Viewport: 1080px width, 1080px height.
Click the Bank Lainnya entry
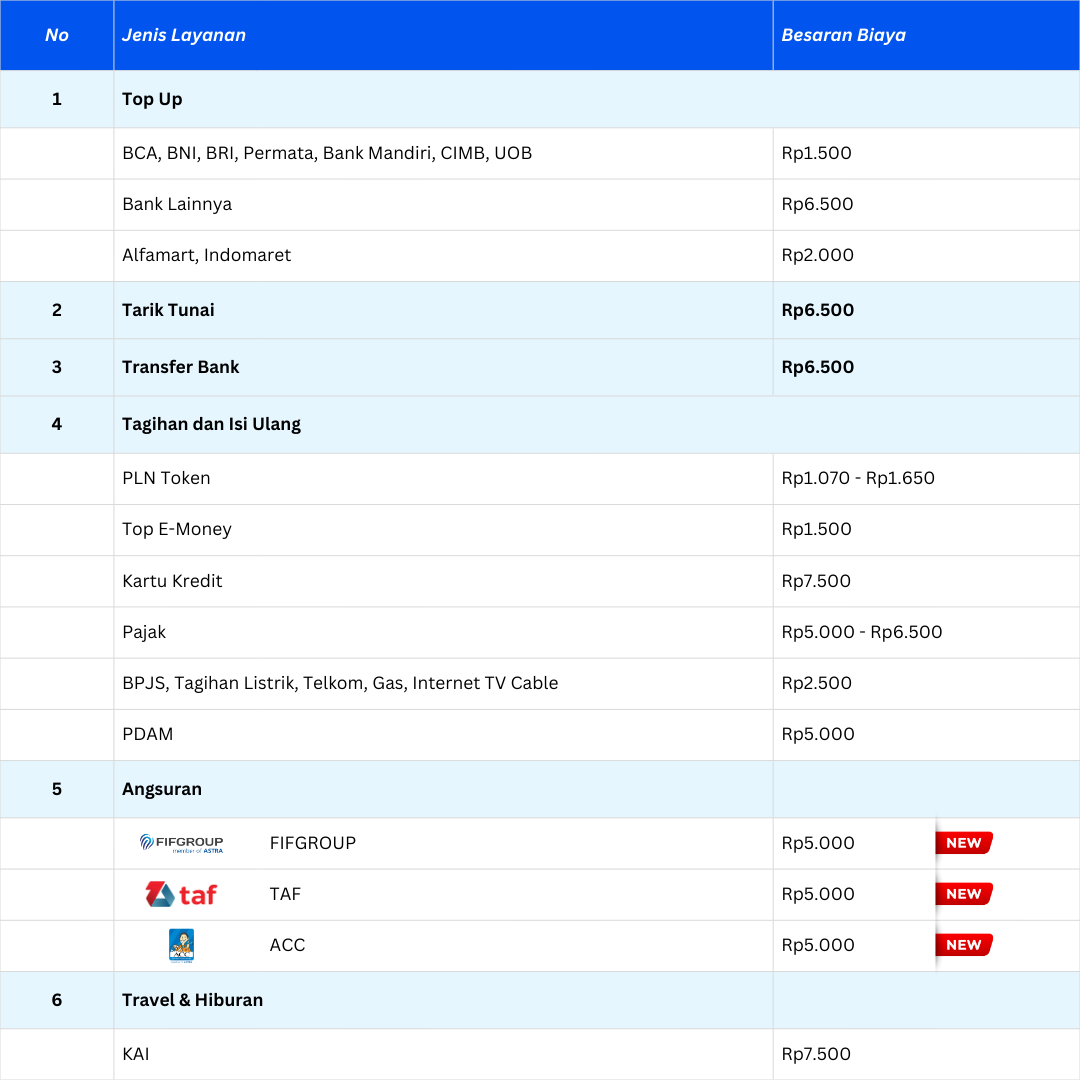coord(177,204)
